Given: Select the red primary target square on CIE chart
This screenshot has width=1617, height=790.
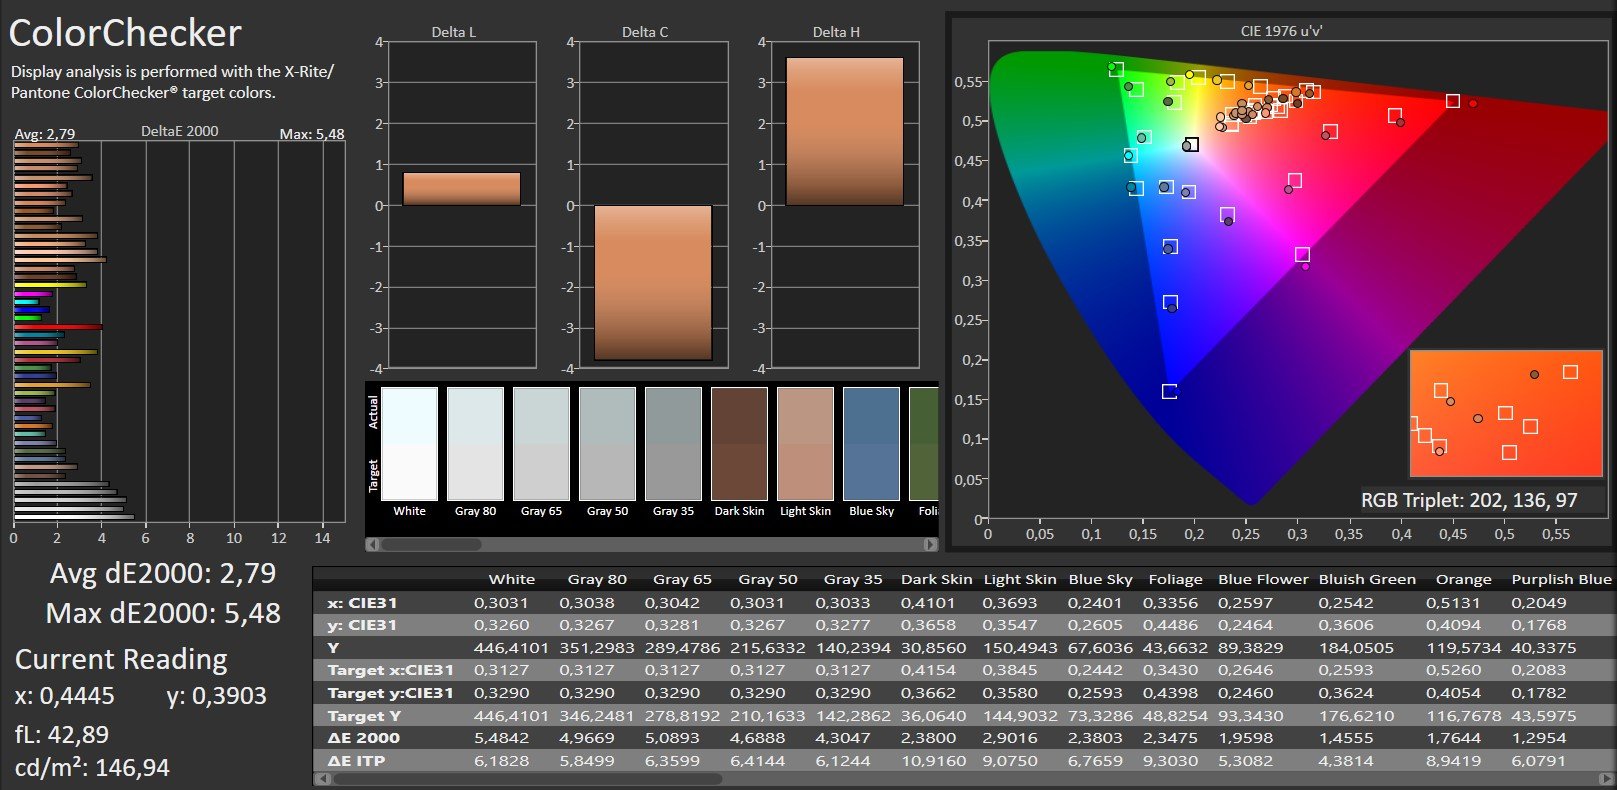Looking at the screenshot, I should [x=1452, y=101].
